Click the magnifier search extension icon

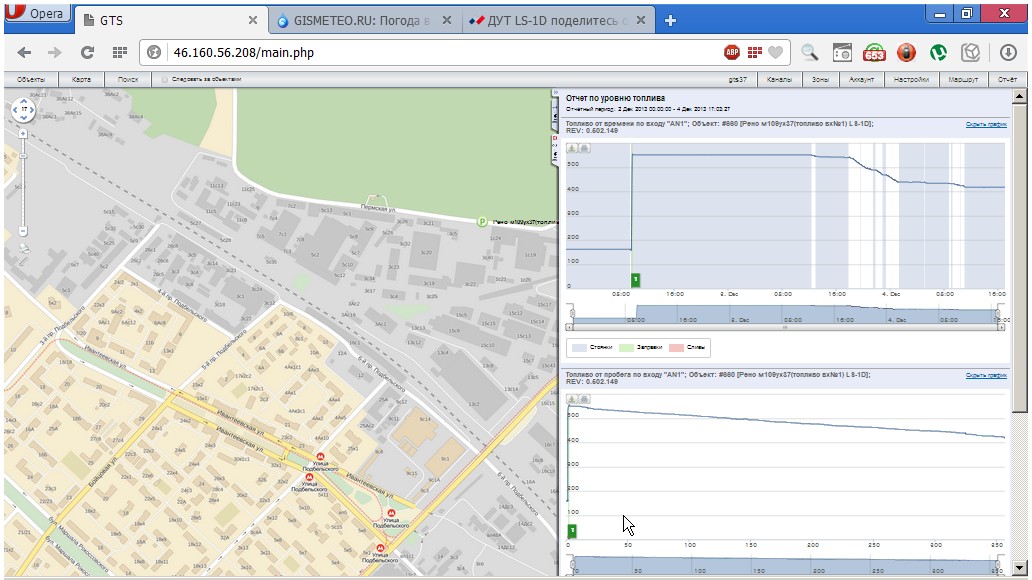[x=810, y=52]
